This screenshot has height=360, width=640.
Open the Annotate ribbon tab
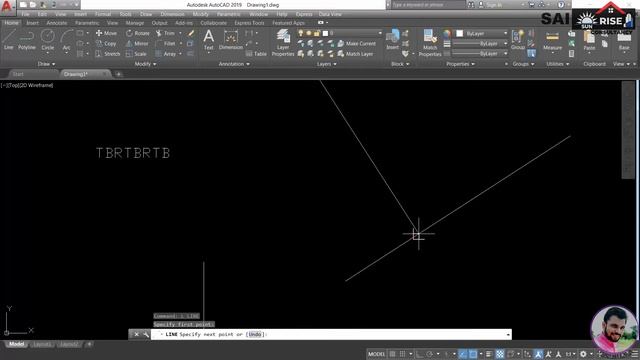click(x=57, y=23)
